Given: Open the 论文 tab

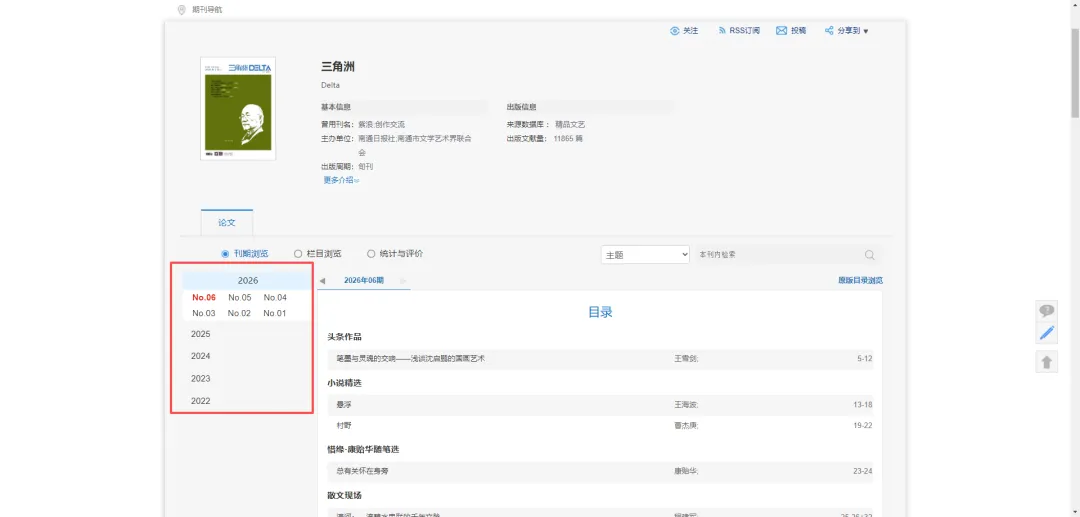Looking at the screenshot, I should [227, 223].
